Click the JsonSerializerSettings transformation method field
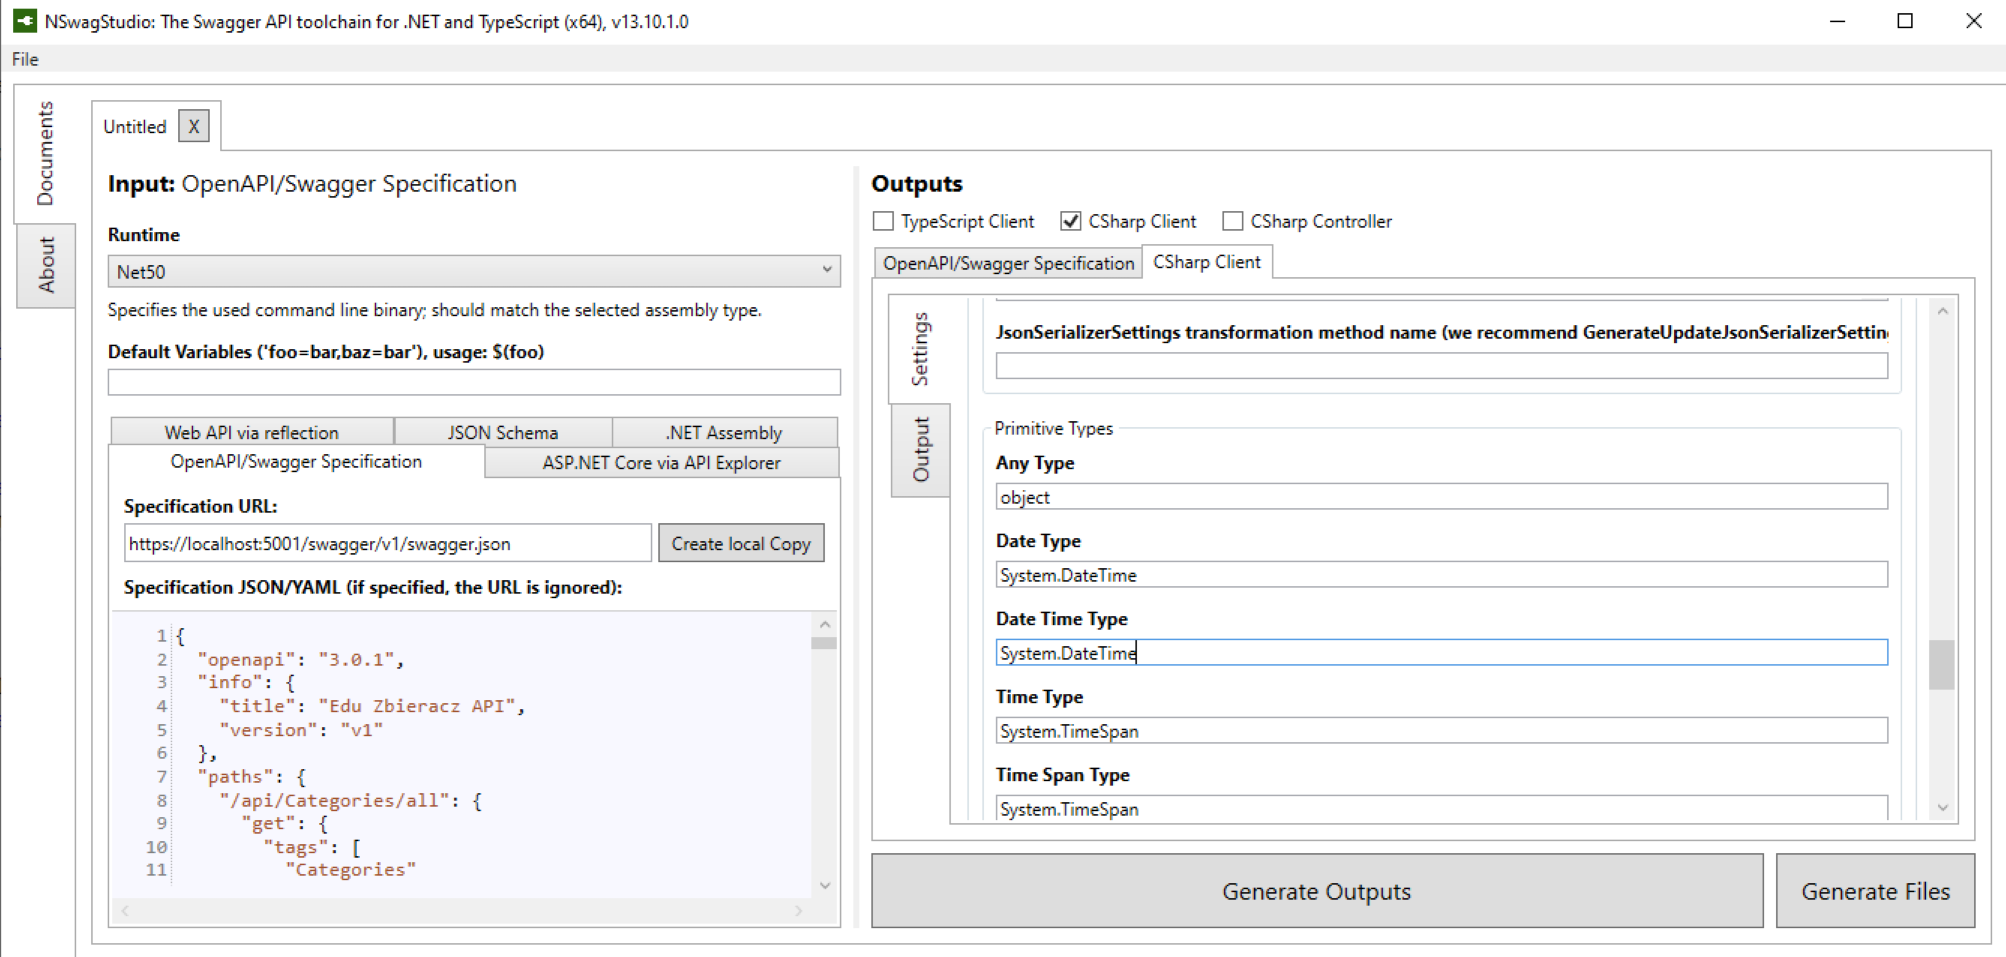The height and width of the screenshot is (957, 2006). pos(1441,366)
